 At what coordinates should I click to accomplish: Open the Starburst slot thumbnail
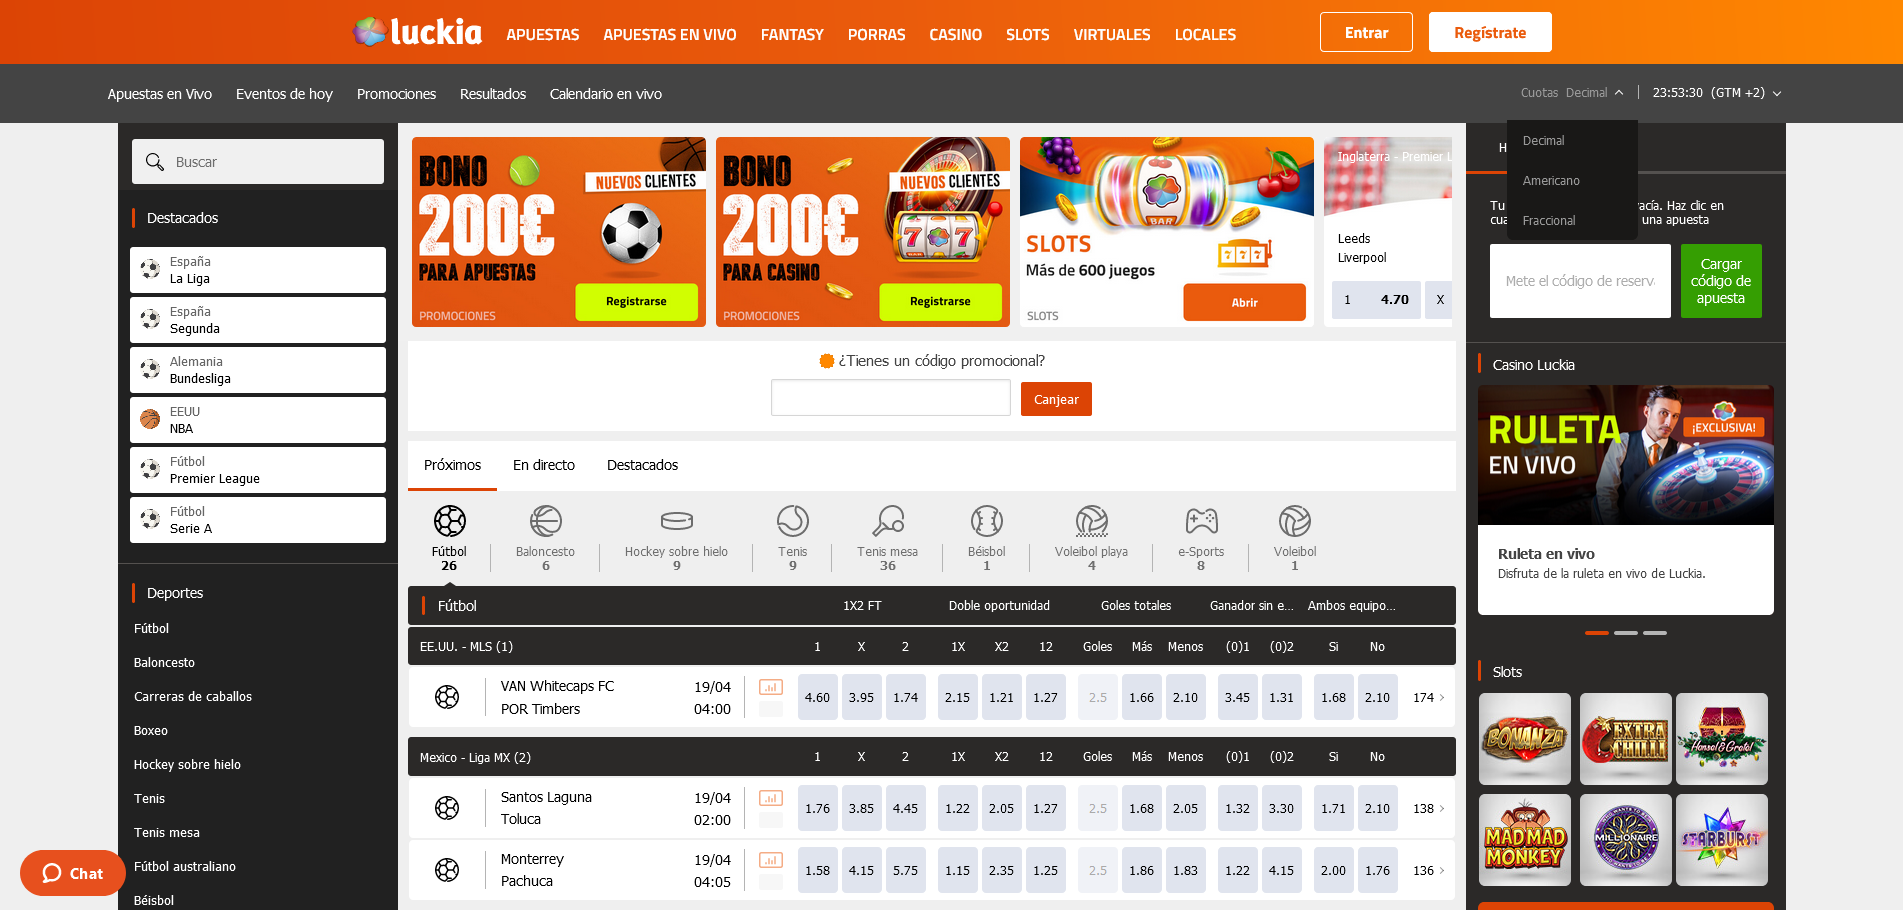(x=1722, y=840)
